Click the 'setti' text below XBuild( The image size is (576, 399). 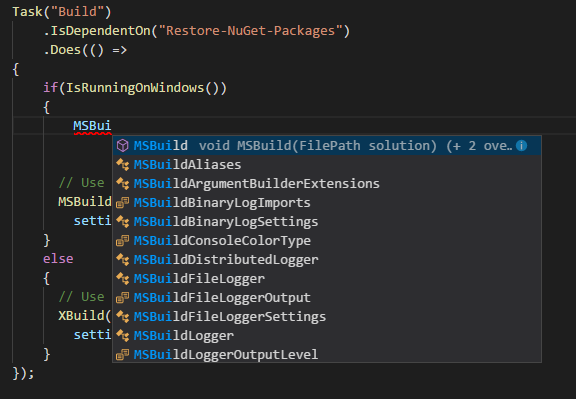pos(92,335)
